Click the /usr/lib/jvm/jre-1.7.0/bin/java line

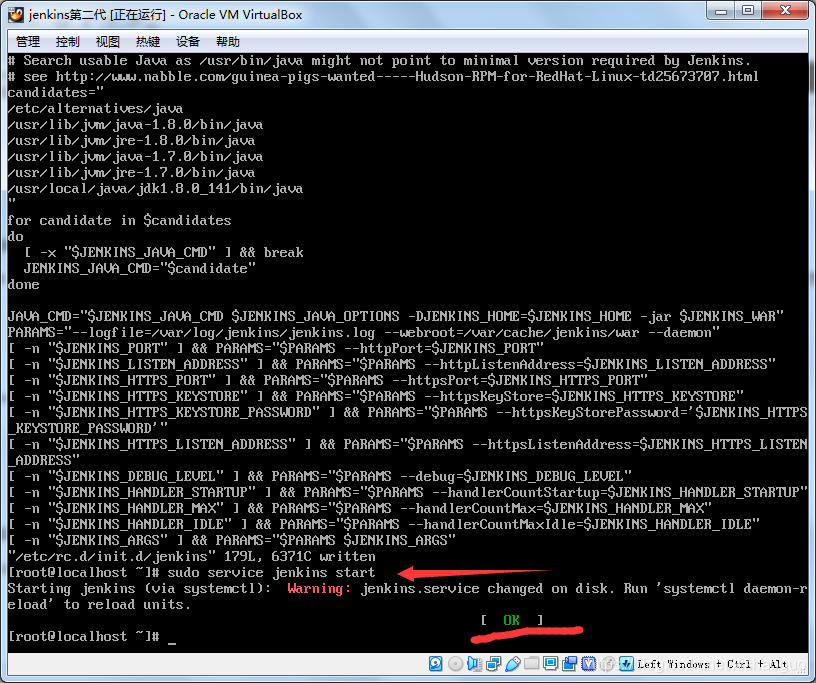click(x=131, y=173)
